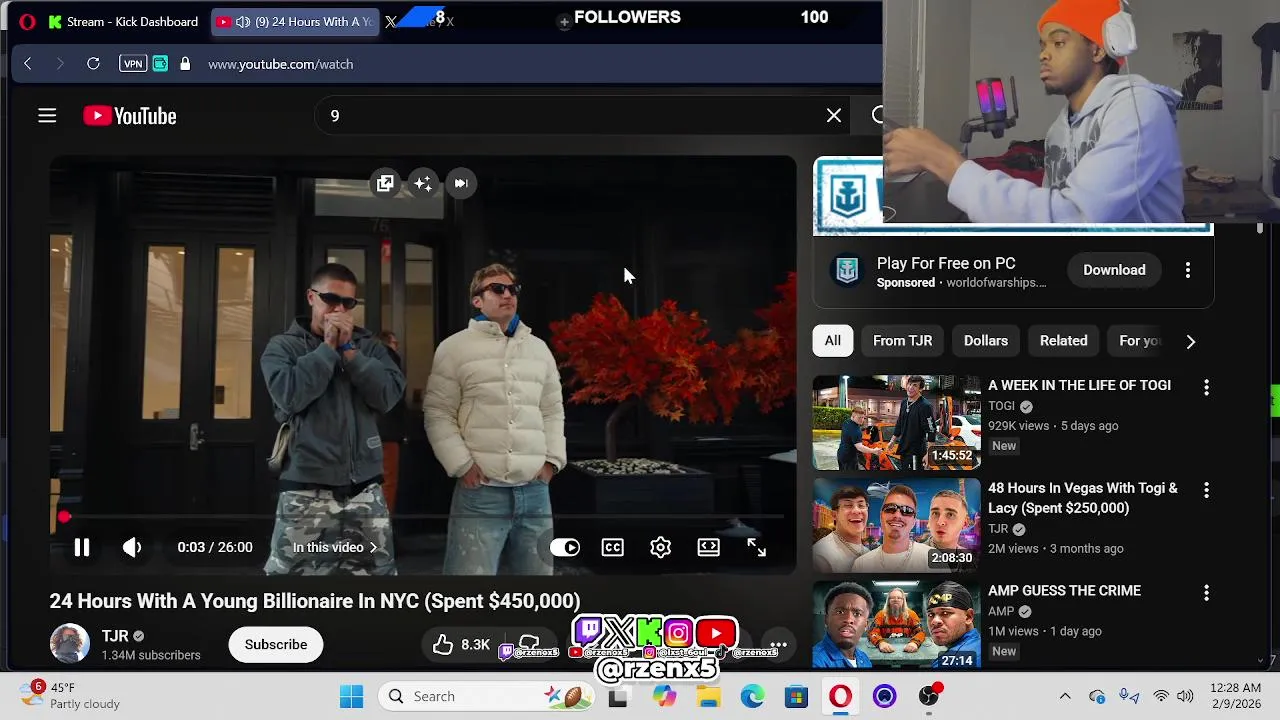Clear the YouTube search box with the X

(834, 115)
